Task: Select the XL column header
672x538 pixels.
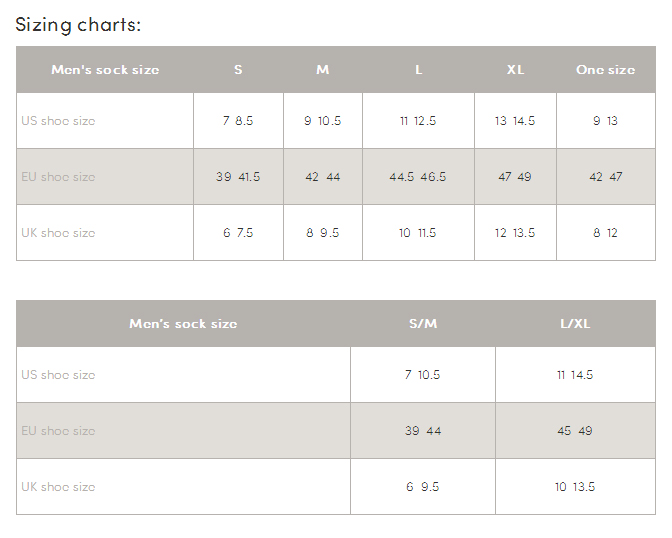Action: coord(515,70)
